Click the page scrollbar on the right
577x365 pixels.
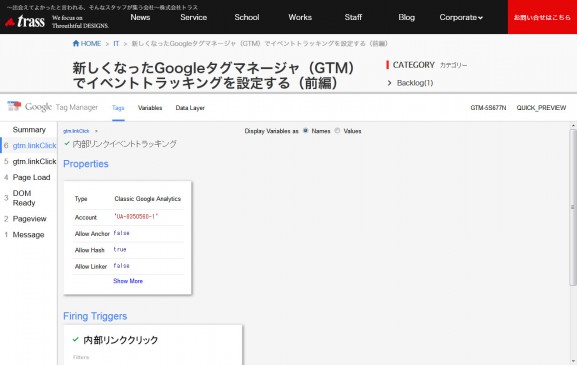[x=573, y=206]
